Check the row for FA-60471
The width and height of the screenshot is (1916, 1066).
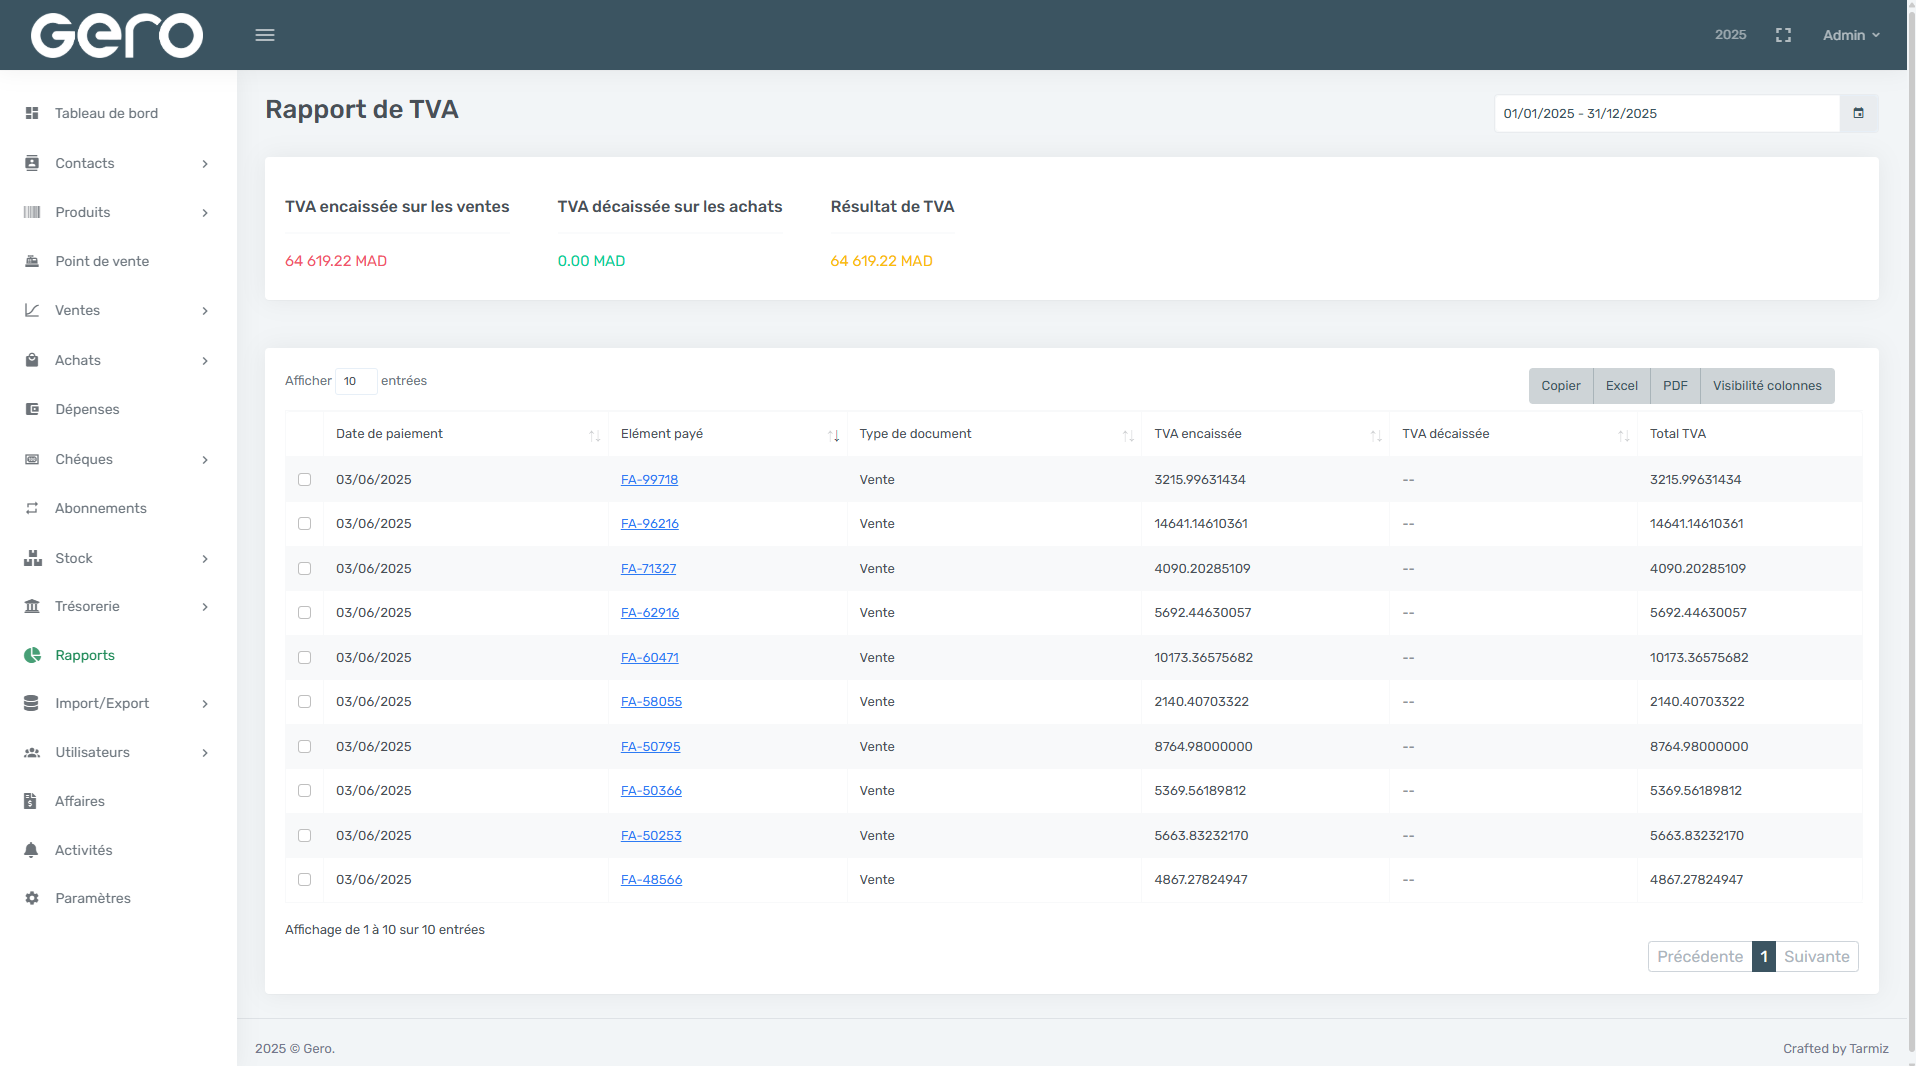tap(304, 658)
